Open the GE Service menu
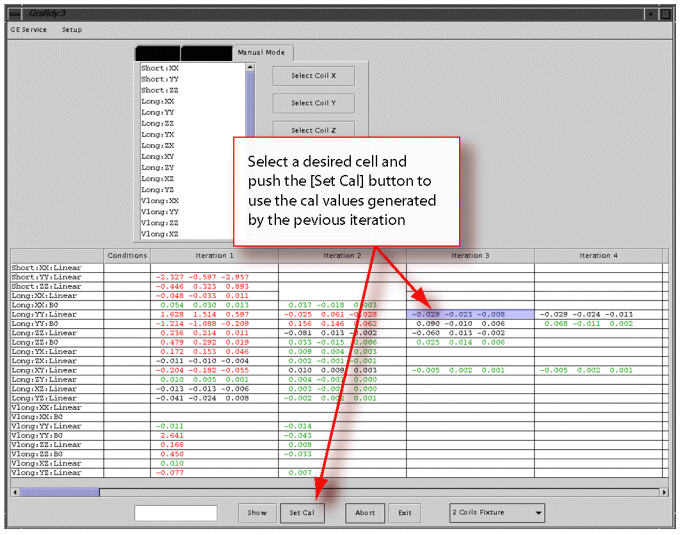 tap(28, 30)
